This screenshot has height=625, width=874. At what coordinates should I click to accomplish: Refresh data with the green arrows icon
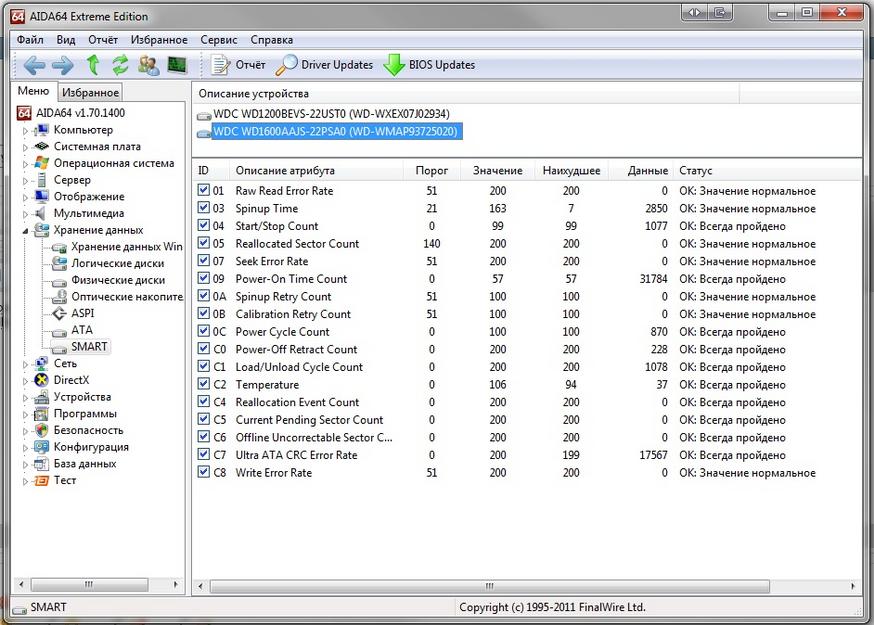(120, 65)
